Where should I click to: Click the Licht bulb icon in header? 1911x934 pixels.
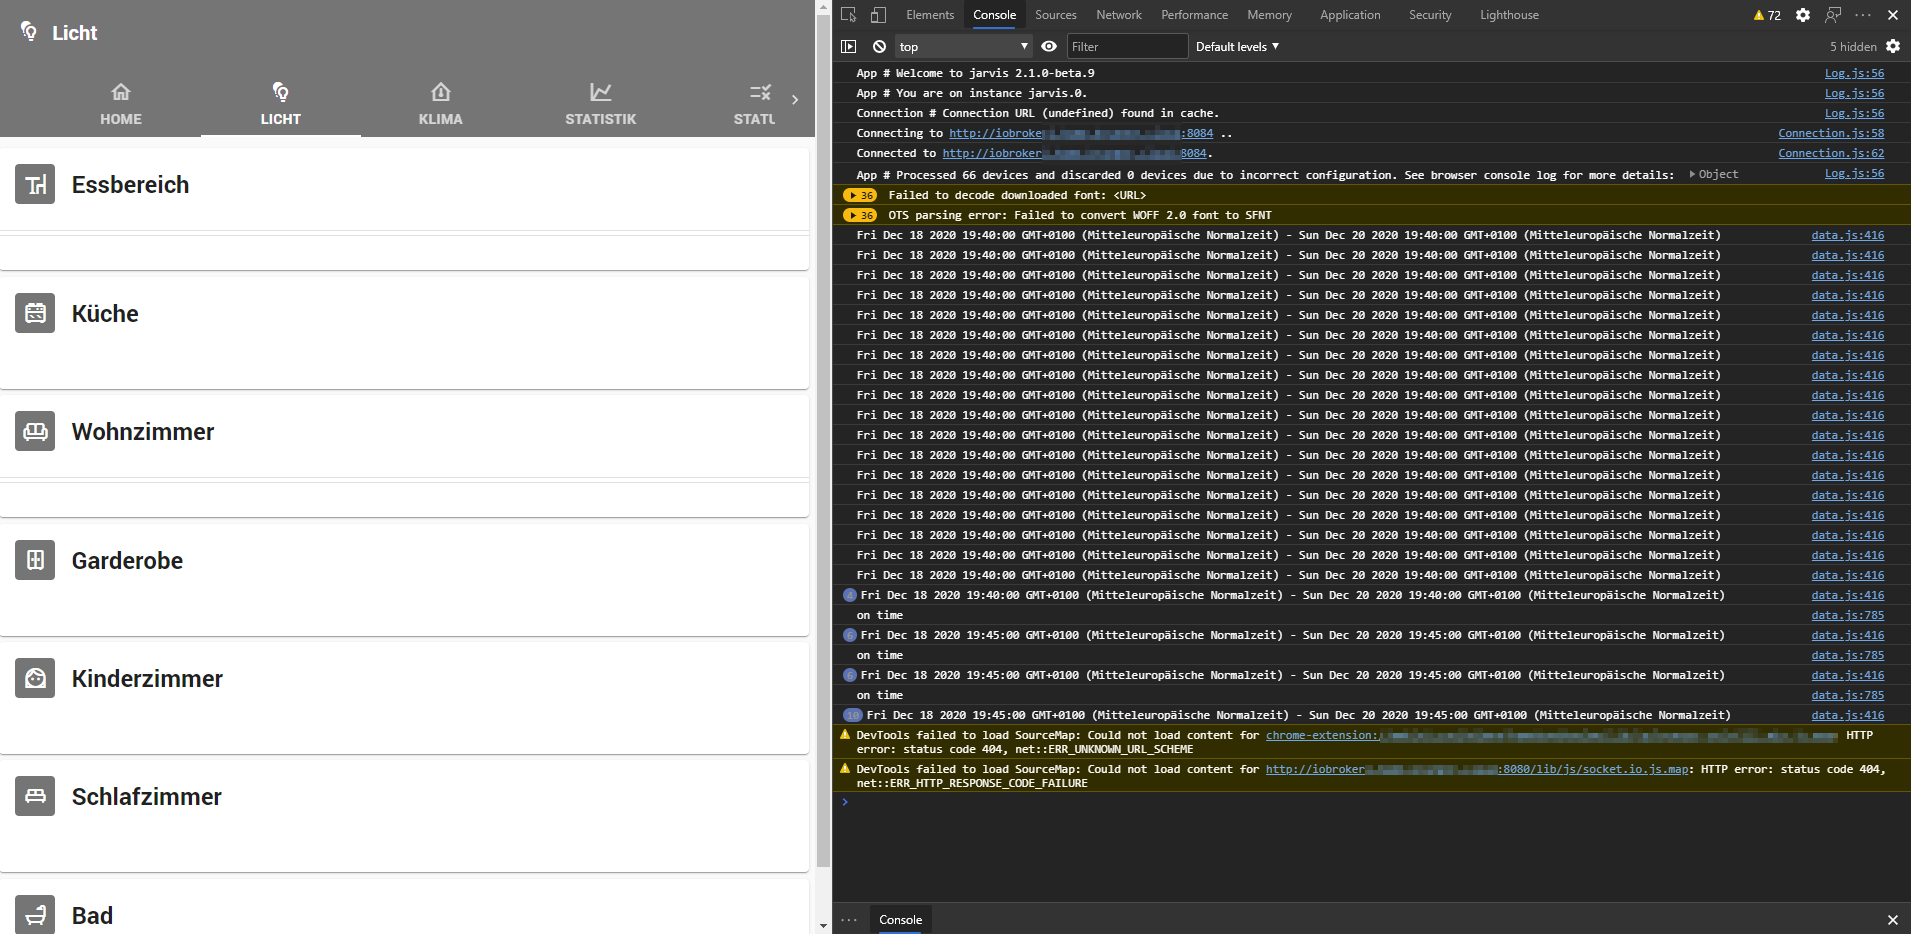click(29, 32)
